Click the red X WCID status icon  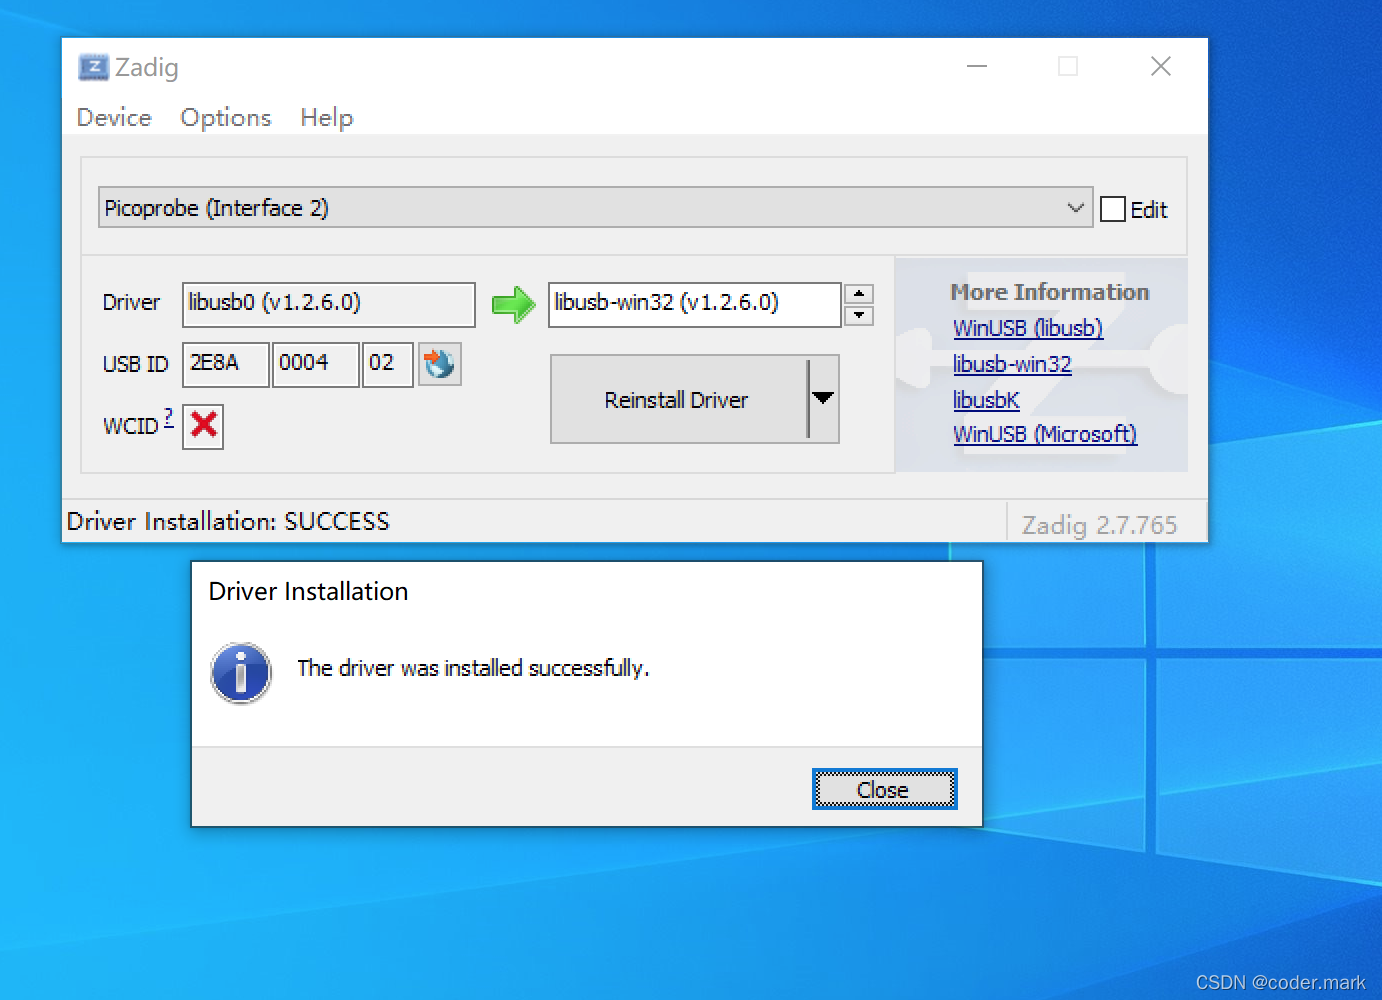[203, 426]
